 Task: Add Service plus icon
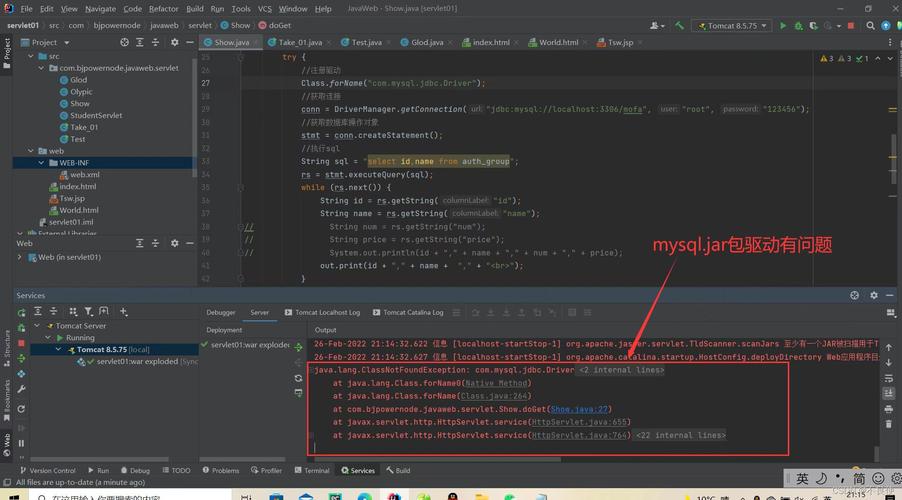coord(123,311)
